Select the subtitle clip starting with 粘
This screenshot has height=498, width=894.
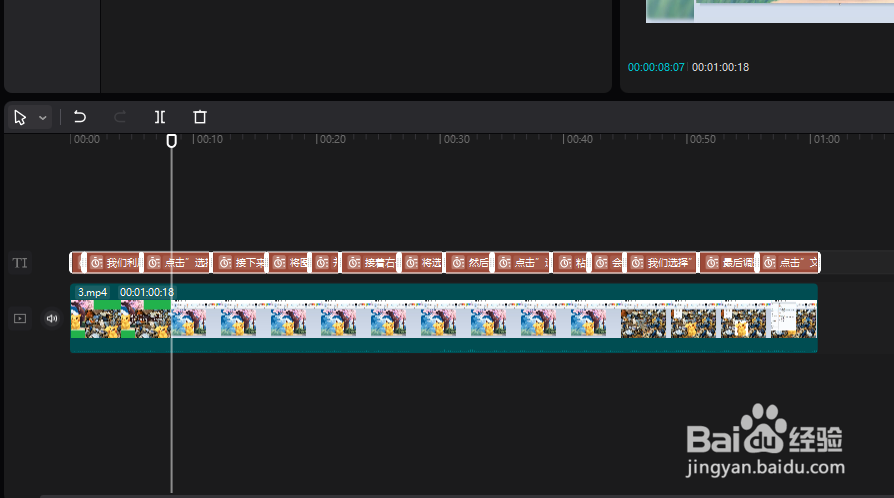pyautogui.click(x=571, y=262)
